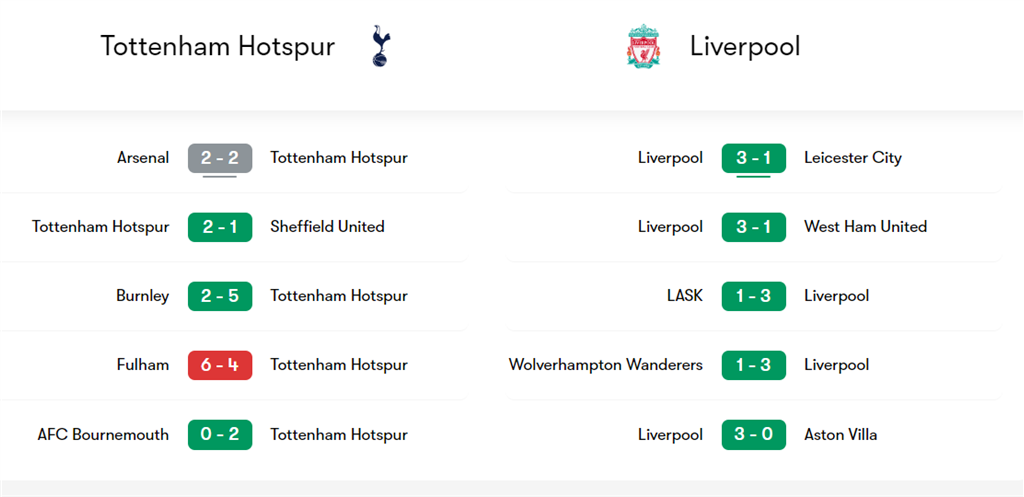Open the Arsenal 2 - 2 score badge
This screenshot has width=1024, height=497.
[x=220, y=158]
